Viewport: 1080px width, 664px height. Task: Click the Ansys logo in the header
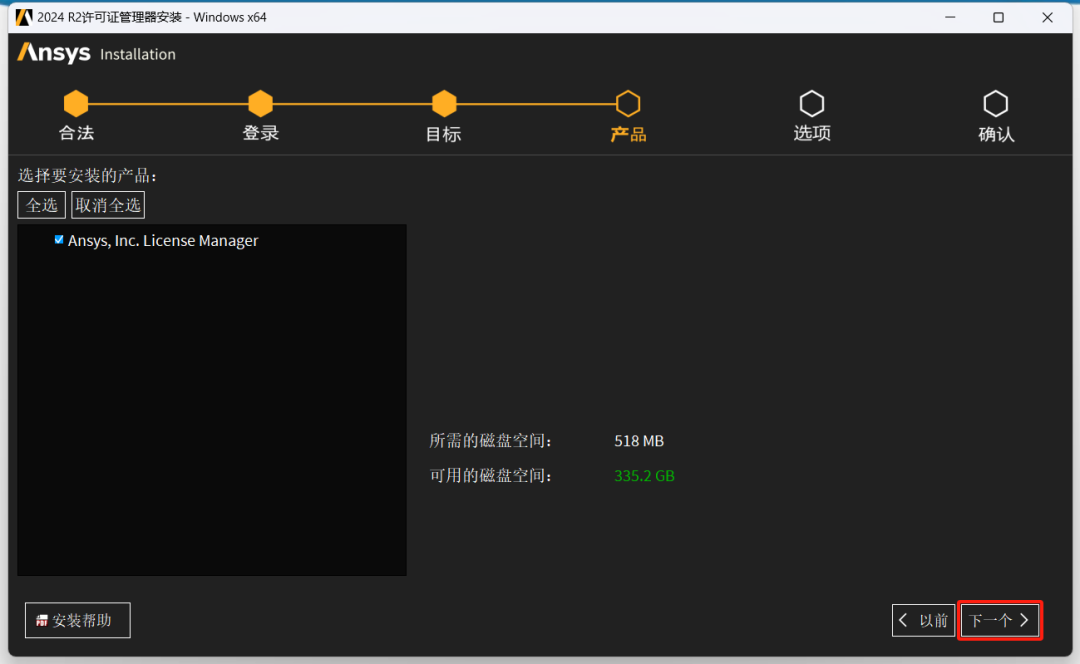click(x=54, y=53)
